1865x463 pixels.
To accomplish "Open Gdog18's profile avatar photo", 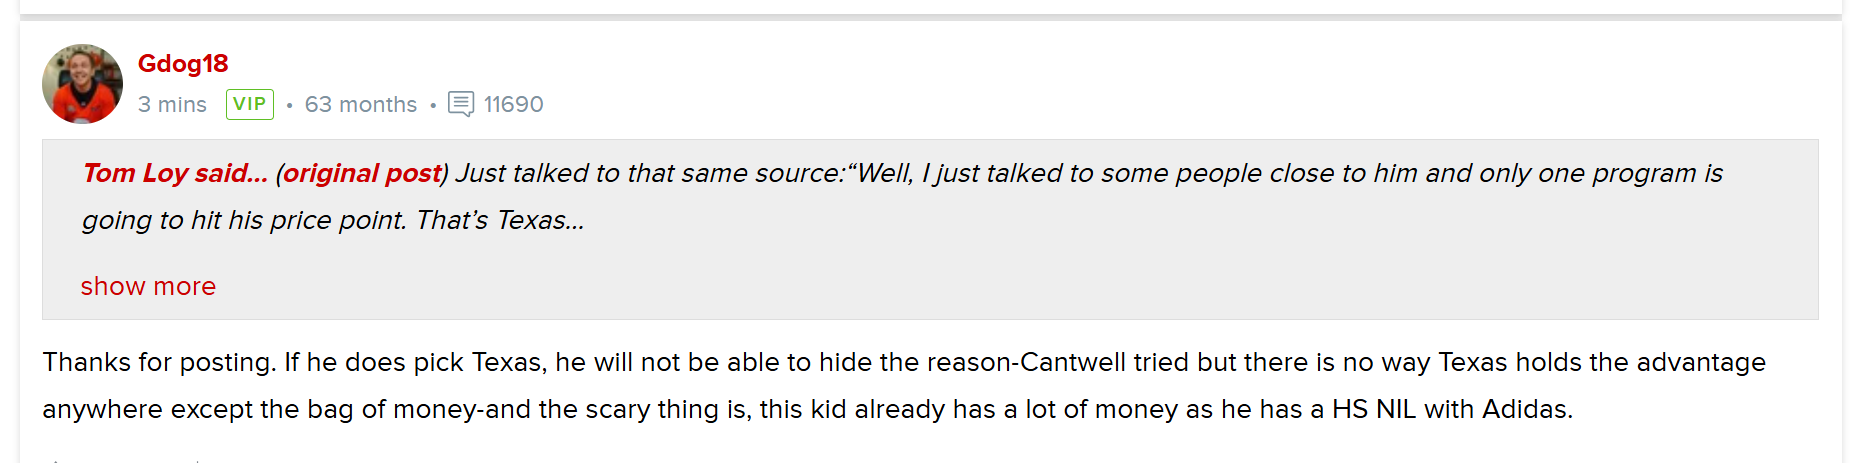I will coord(82,84).
